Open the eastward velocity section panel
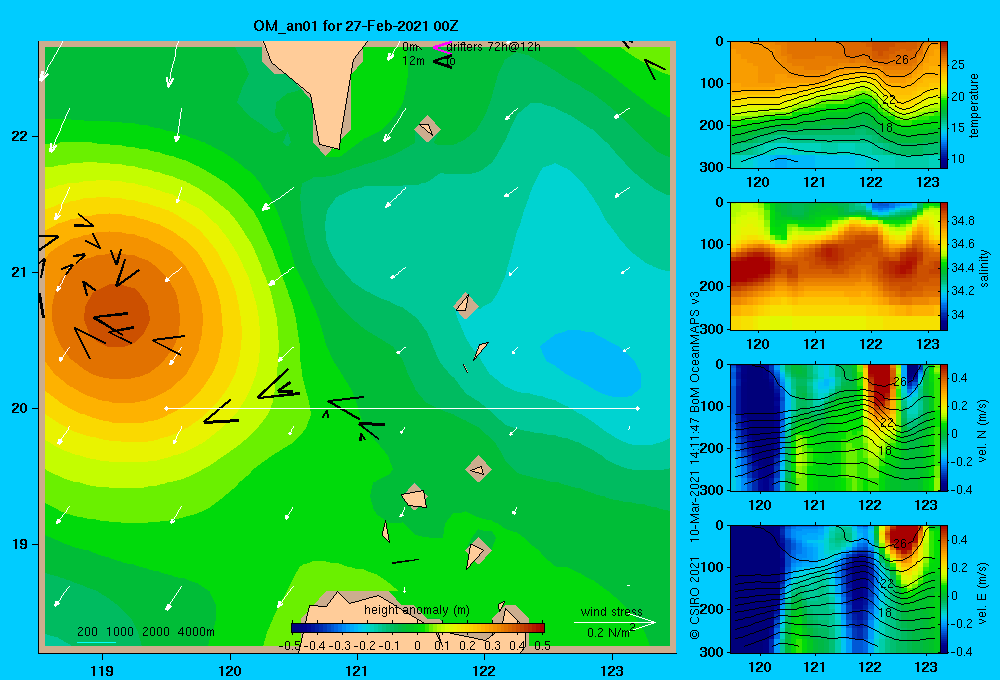Screen dimensions: 1000x680 835,589
